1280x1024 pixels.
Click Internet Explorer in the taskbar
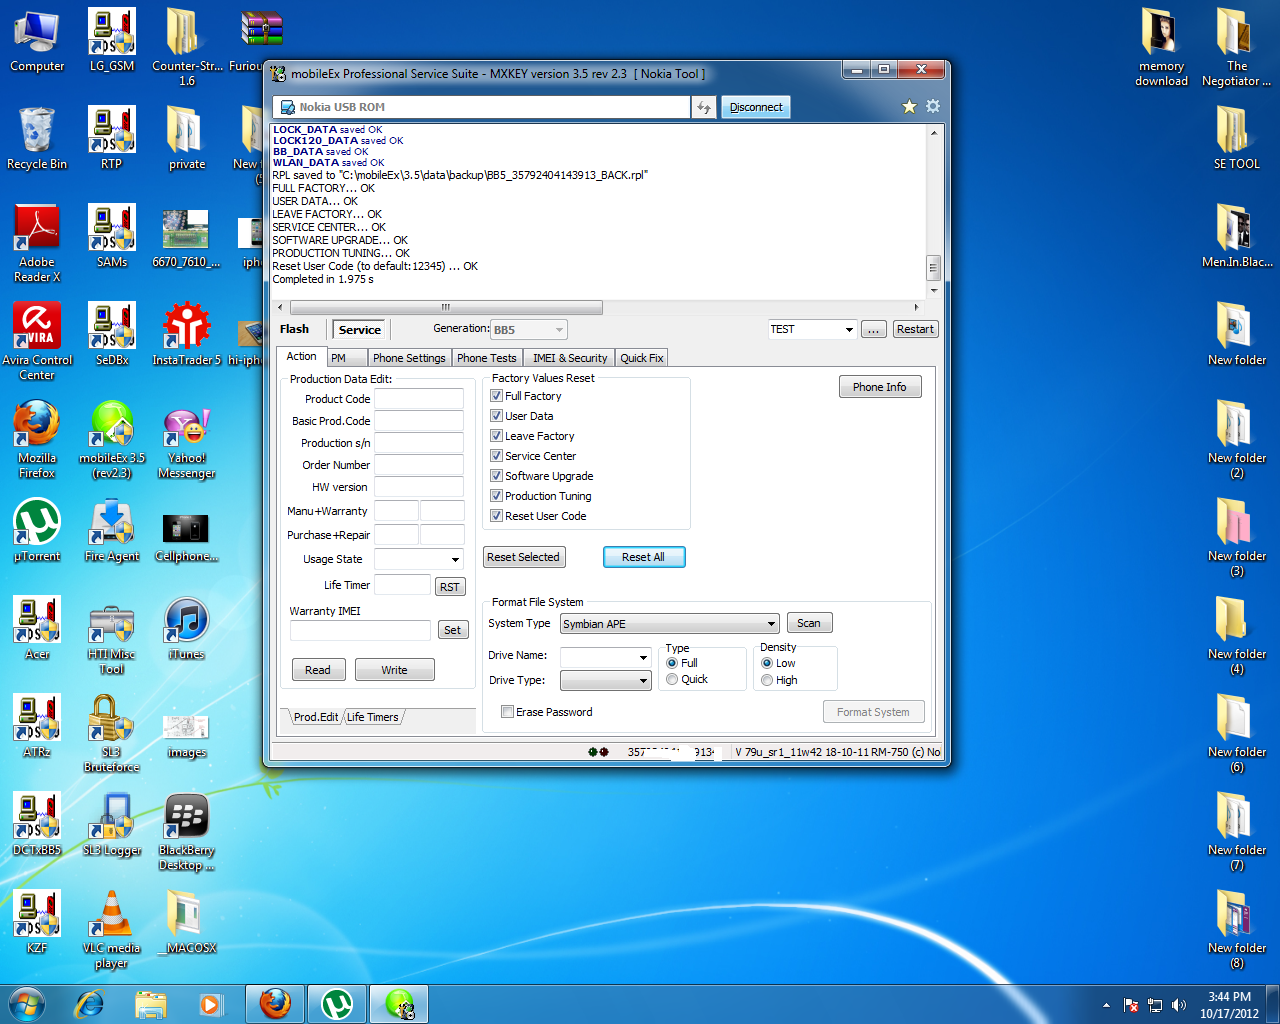pyautogui.click(x=90, y=1004)
